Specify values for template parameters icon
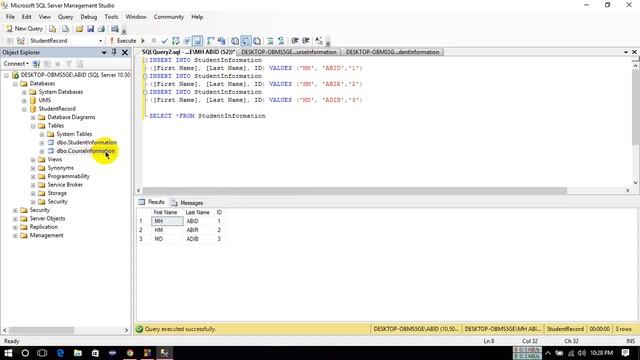 (319, 41)
